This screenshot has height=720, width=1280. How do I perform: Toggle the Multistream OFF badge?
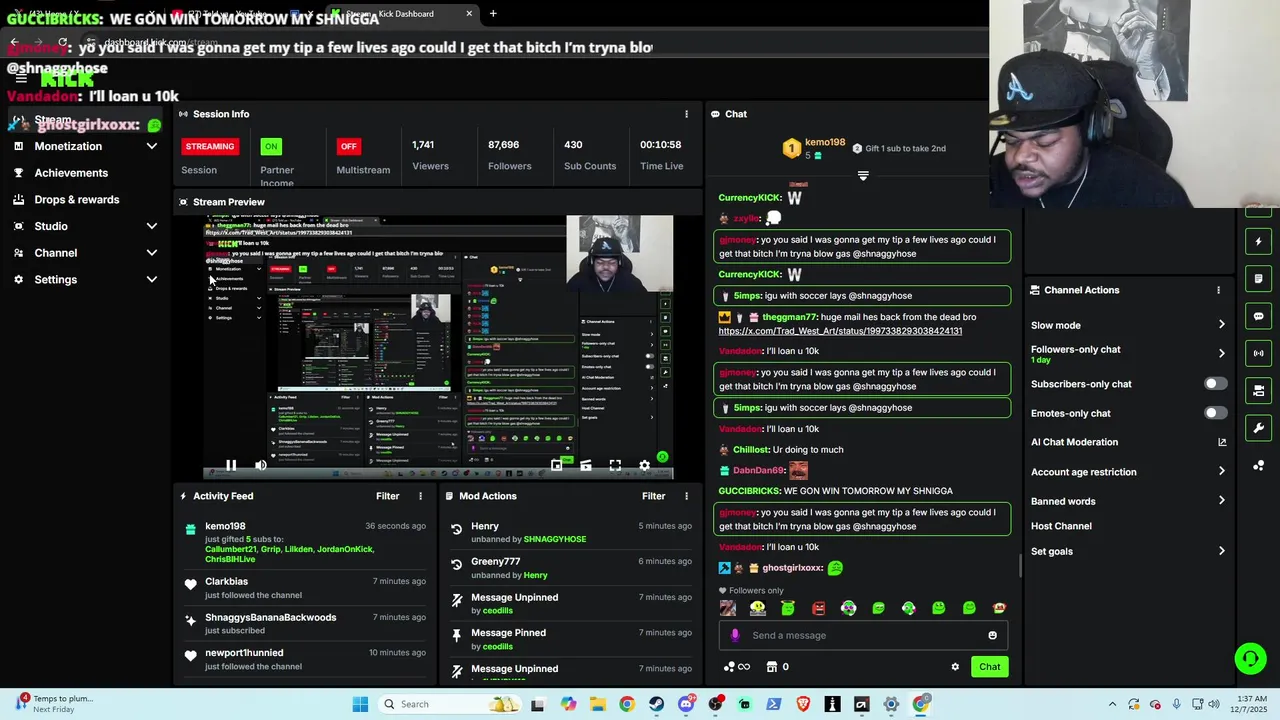[x=348, y=146]
